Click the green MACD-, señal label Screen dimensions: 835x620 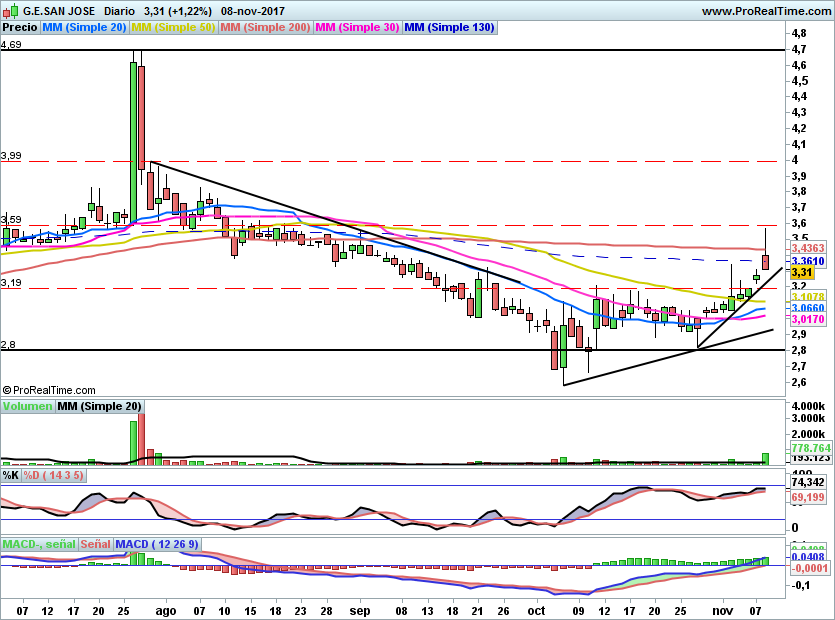click(39, 544)
